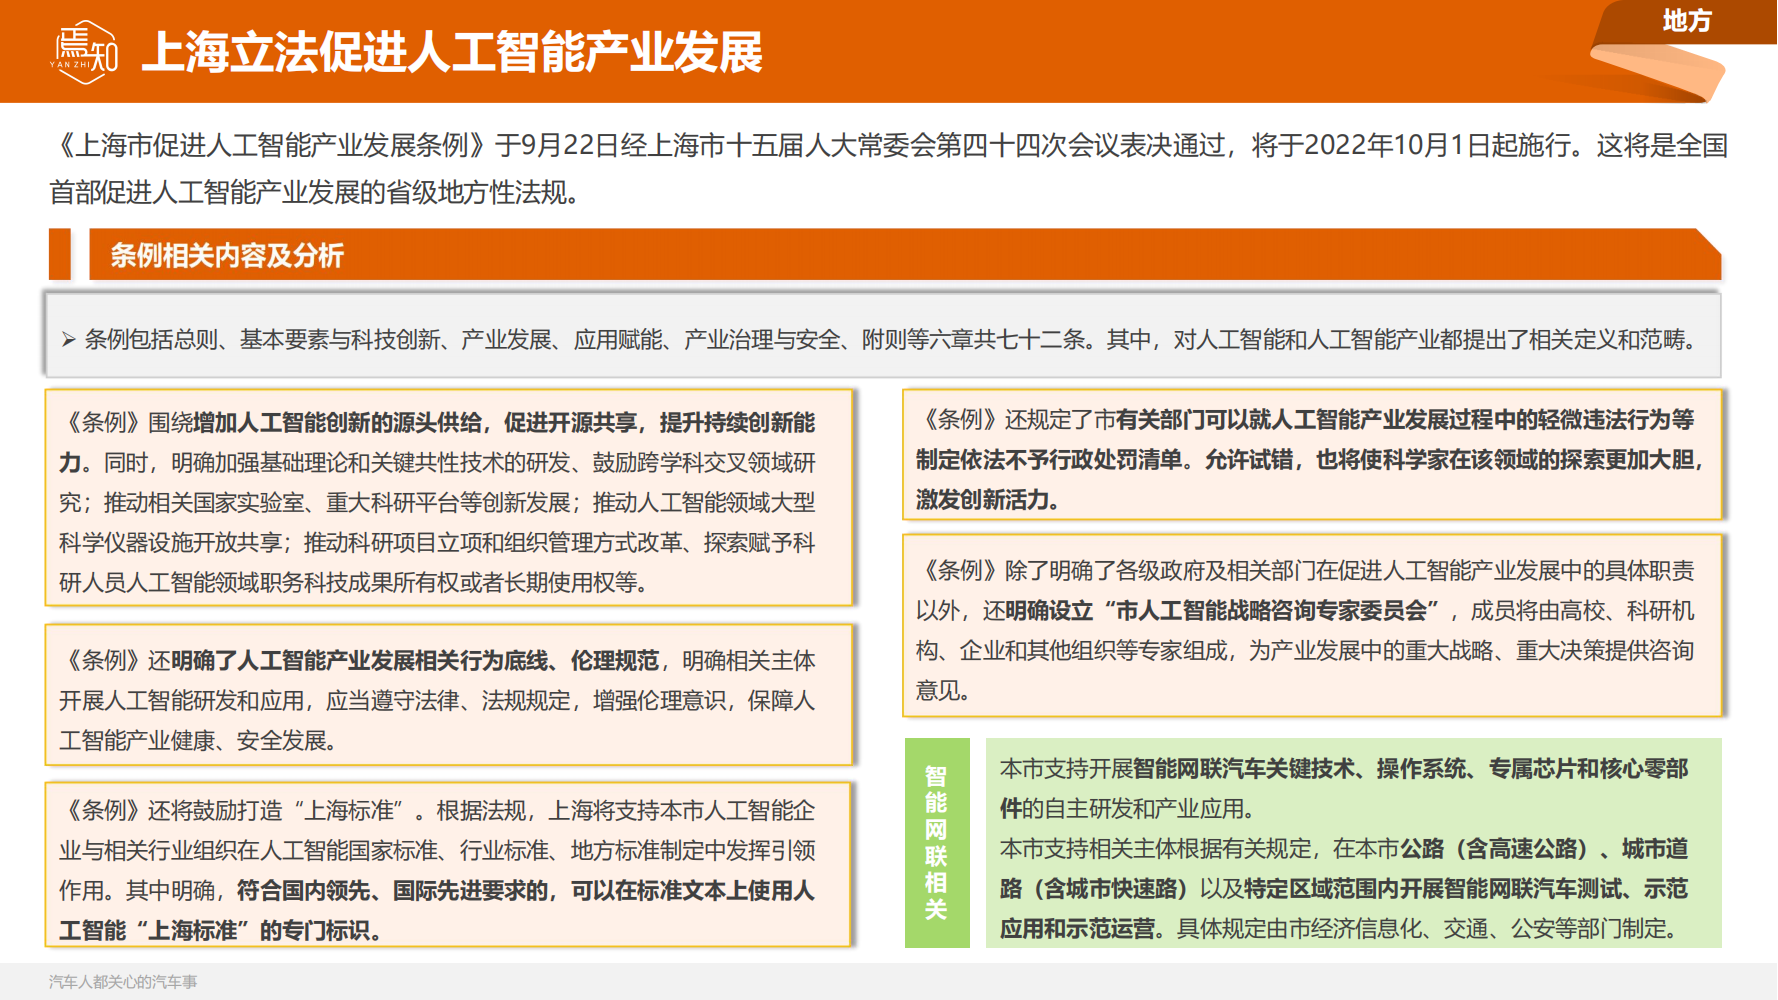Viewport: 1778px width, 1000px height.
Task: Click the text 工智能“上海标准”的专门标识
Action: coord(218,930)
